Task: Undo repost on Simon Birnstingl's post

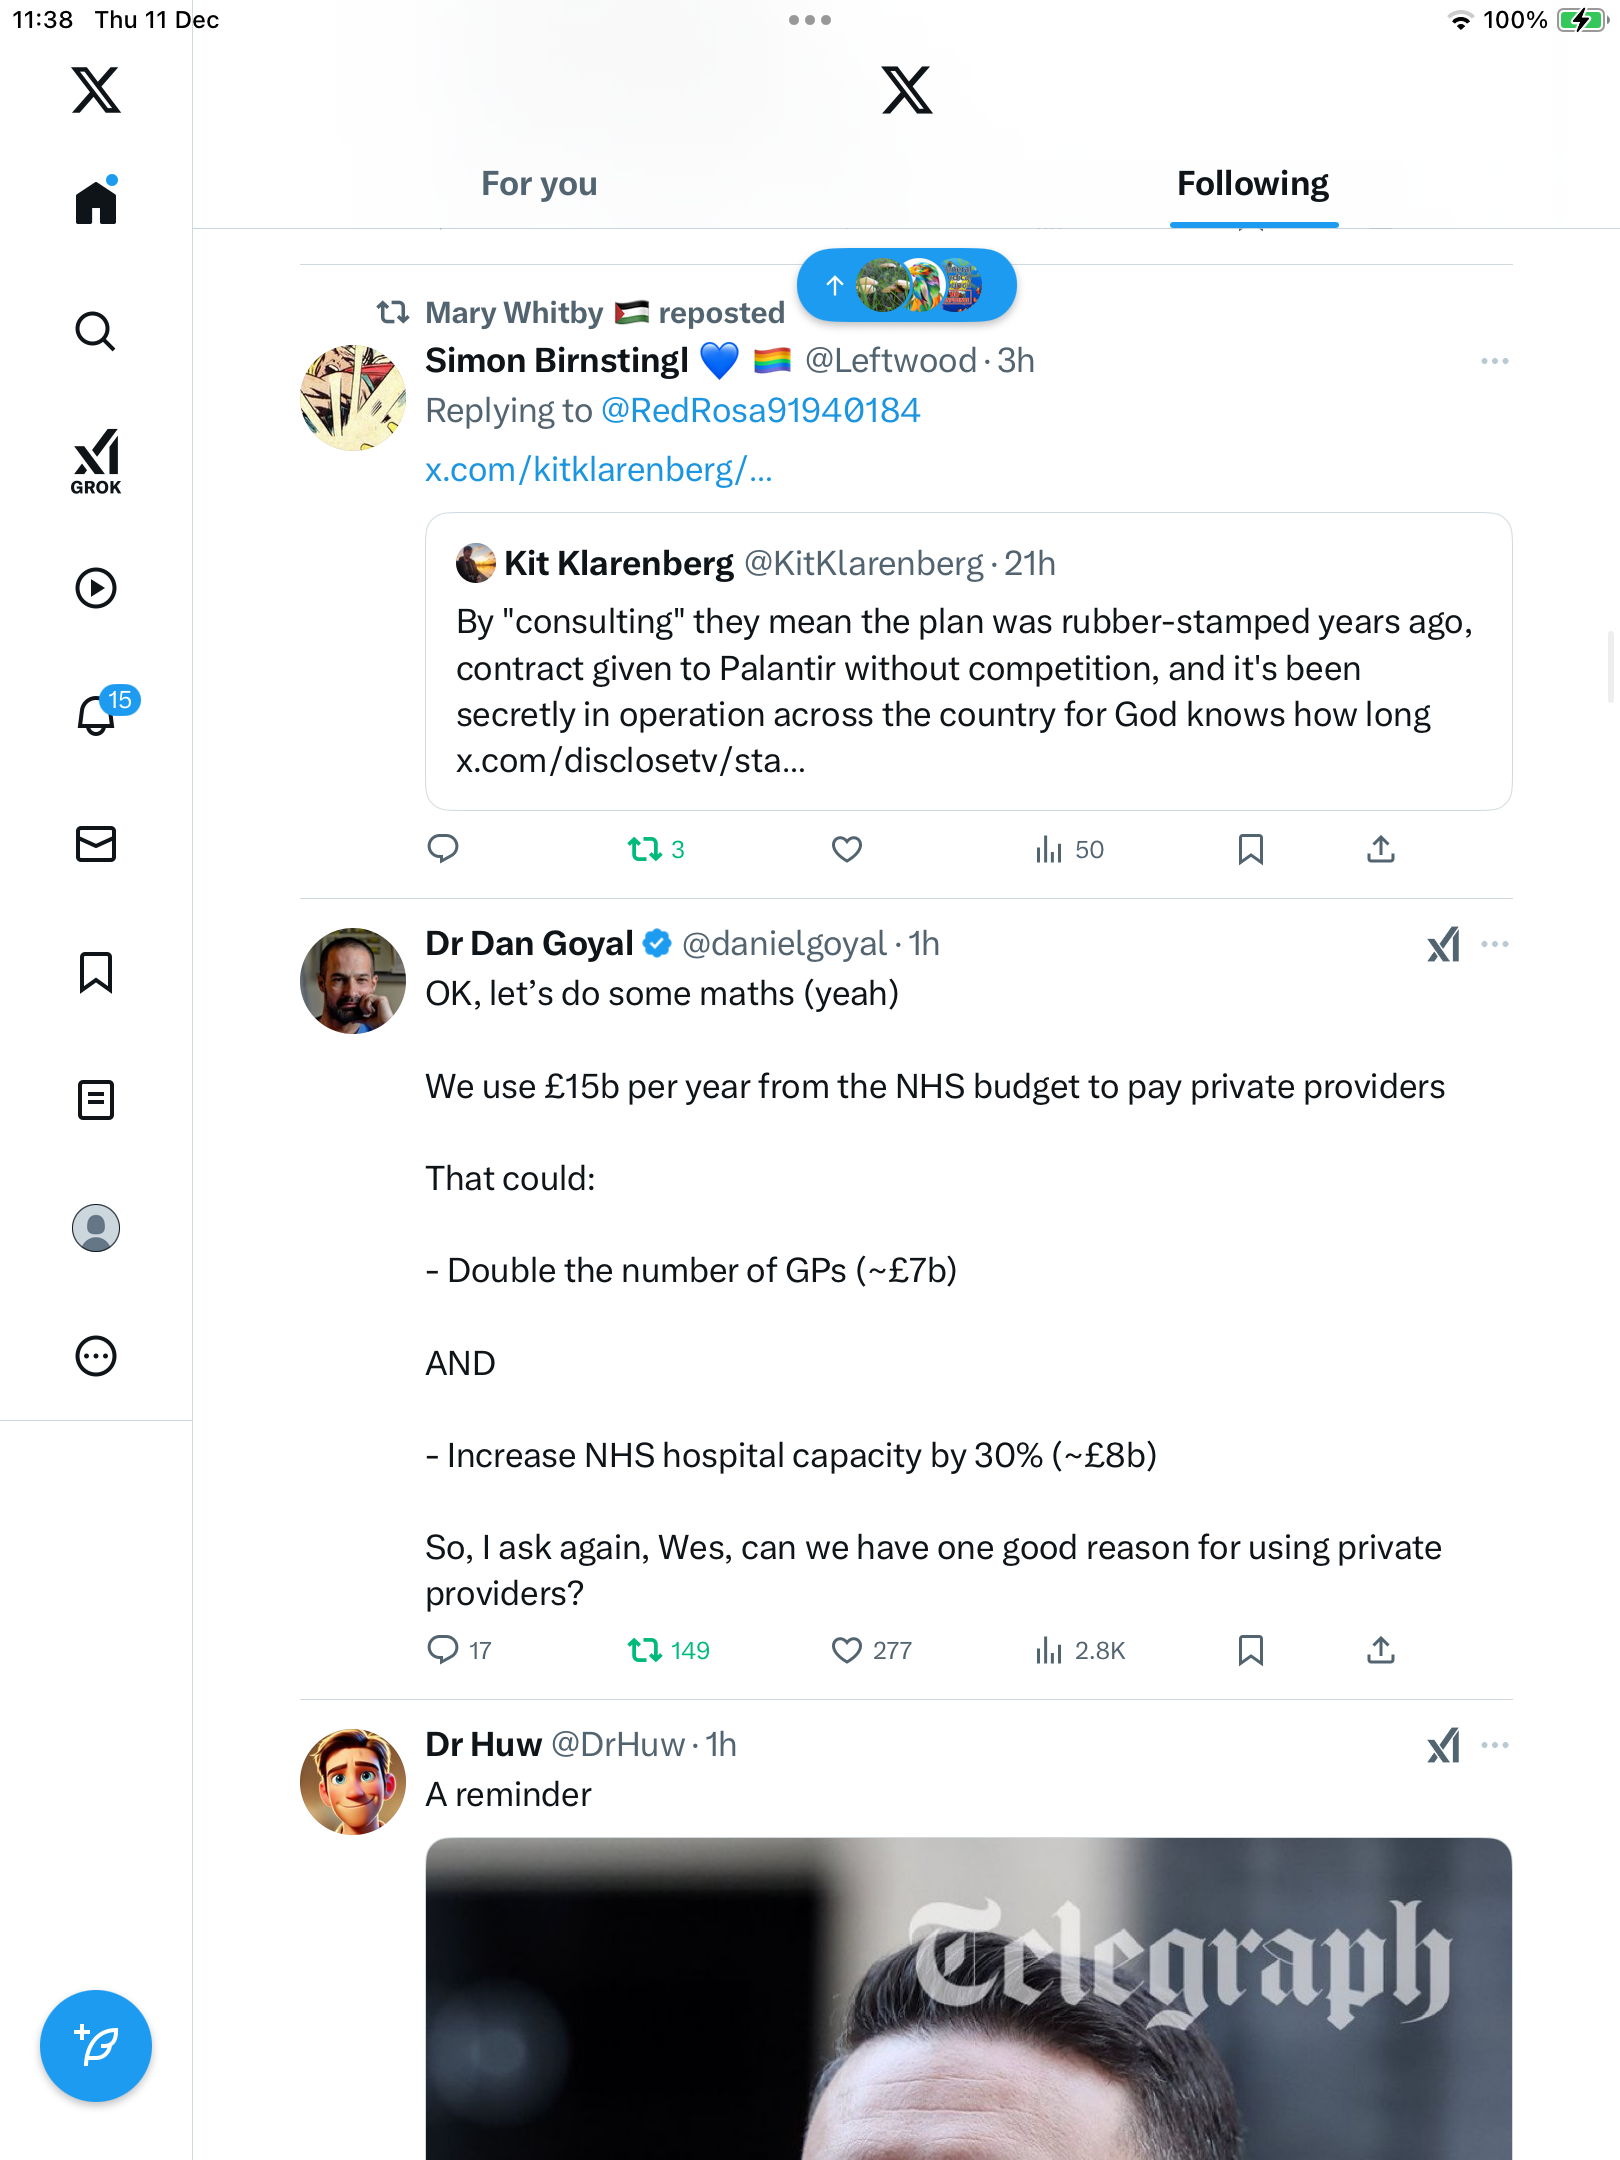Action: pos(645,850)
